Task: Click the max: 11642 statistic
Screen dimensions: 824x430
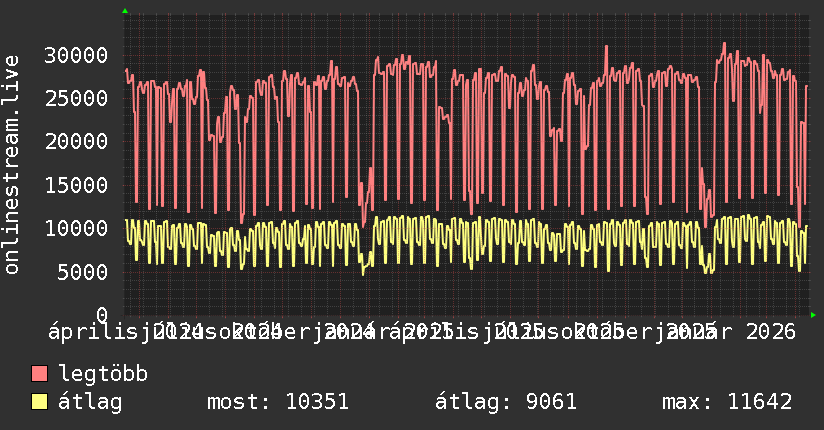Action: (727, 402)
